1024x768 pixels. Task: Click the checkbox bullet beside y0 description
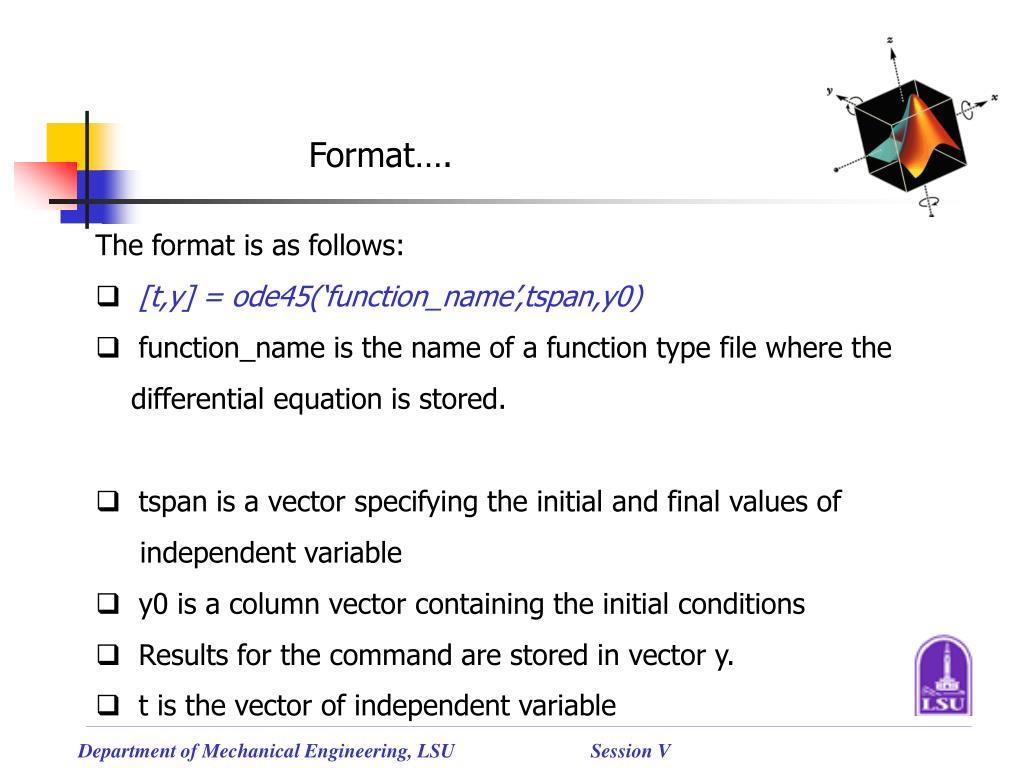[x=108, y=603]
